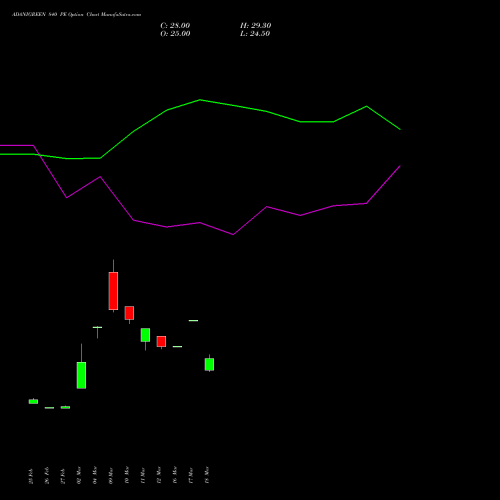Click the 27 Feb date label
This screenshot has width=500, height=500.
tap(63, 476)
